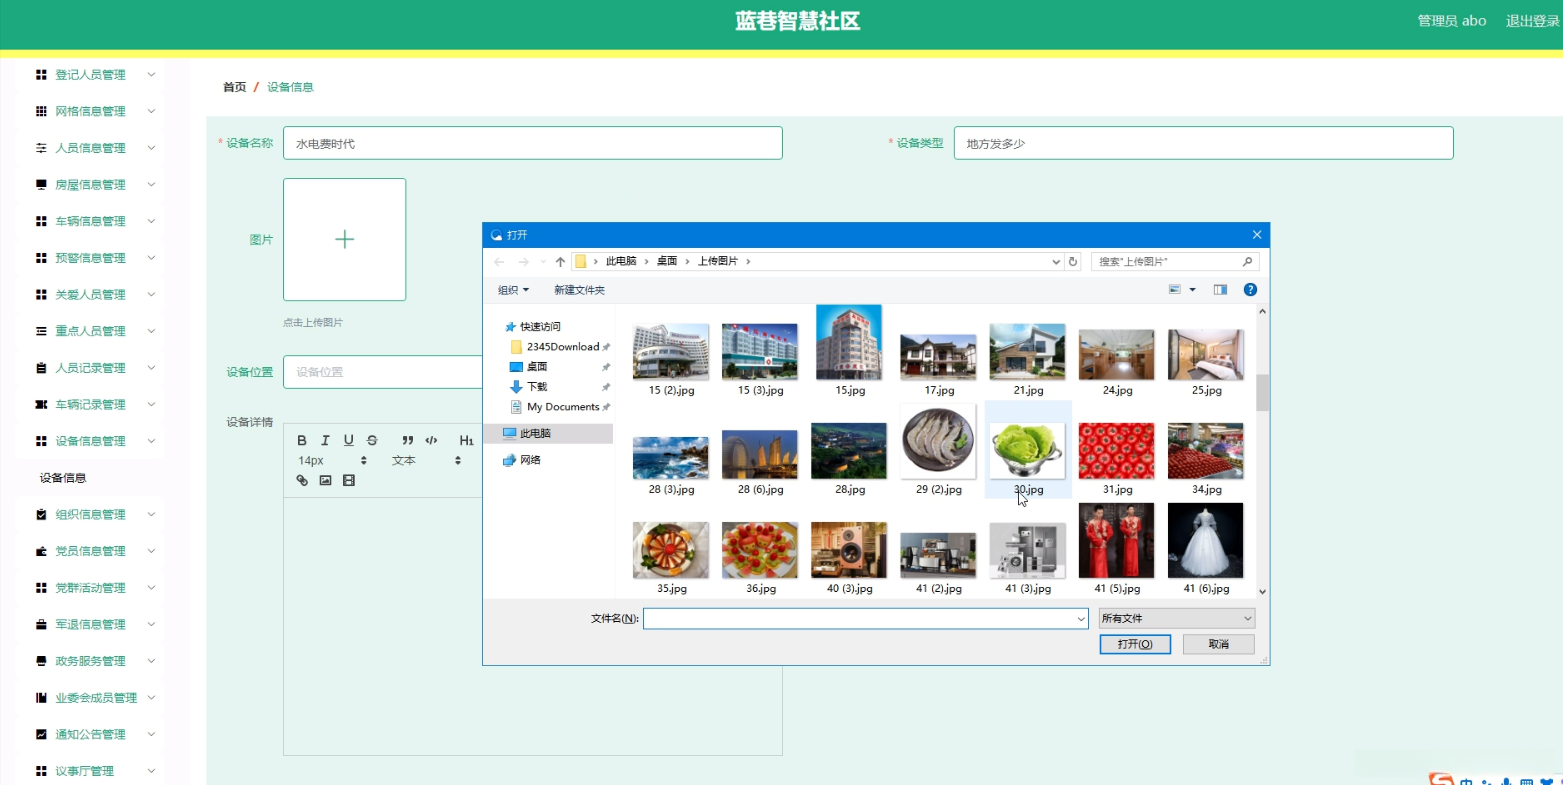Screen dimensions: 1563x785
Task: Expand the 组织信息管理 chevron
Action: point(151,515)
